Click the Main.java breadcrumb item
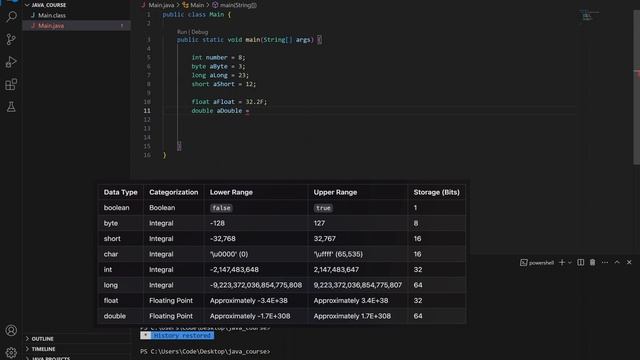This screenshot has height=360, width=640. [x=161, y=5]
